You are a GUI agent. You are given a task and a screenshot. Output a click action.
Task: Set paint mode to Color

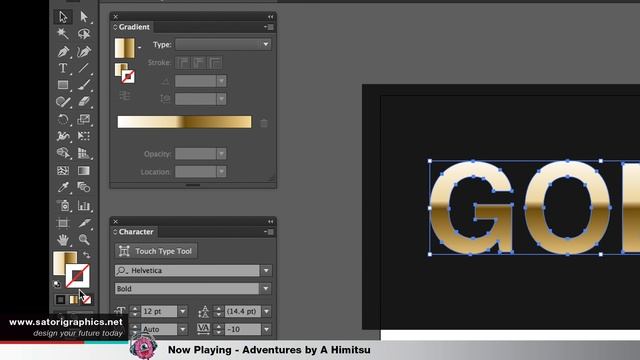[x=60, y=300]
